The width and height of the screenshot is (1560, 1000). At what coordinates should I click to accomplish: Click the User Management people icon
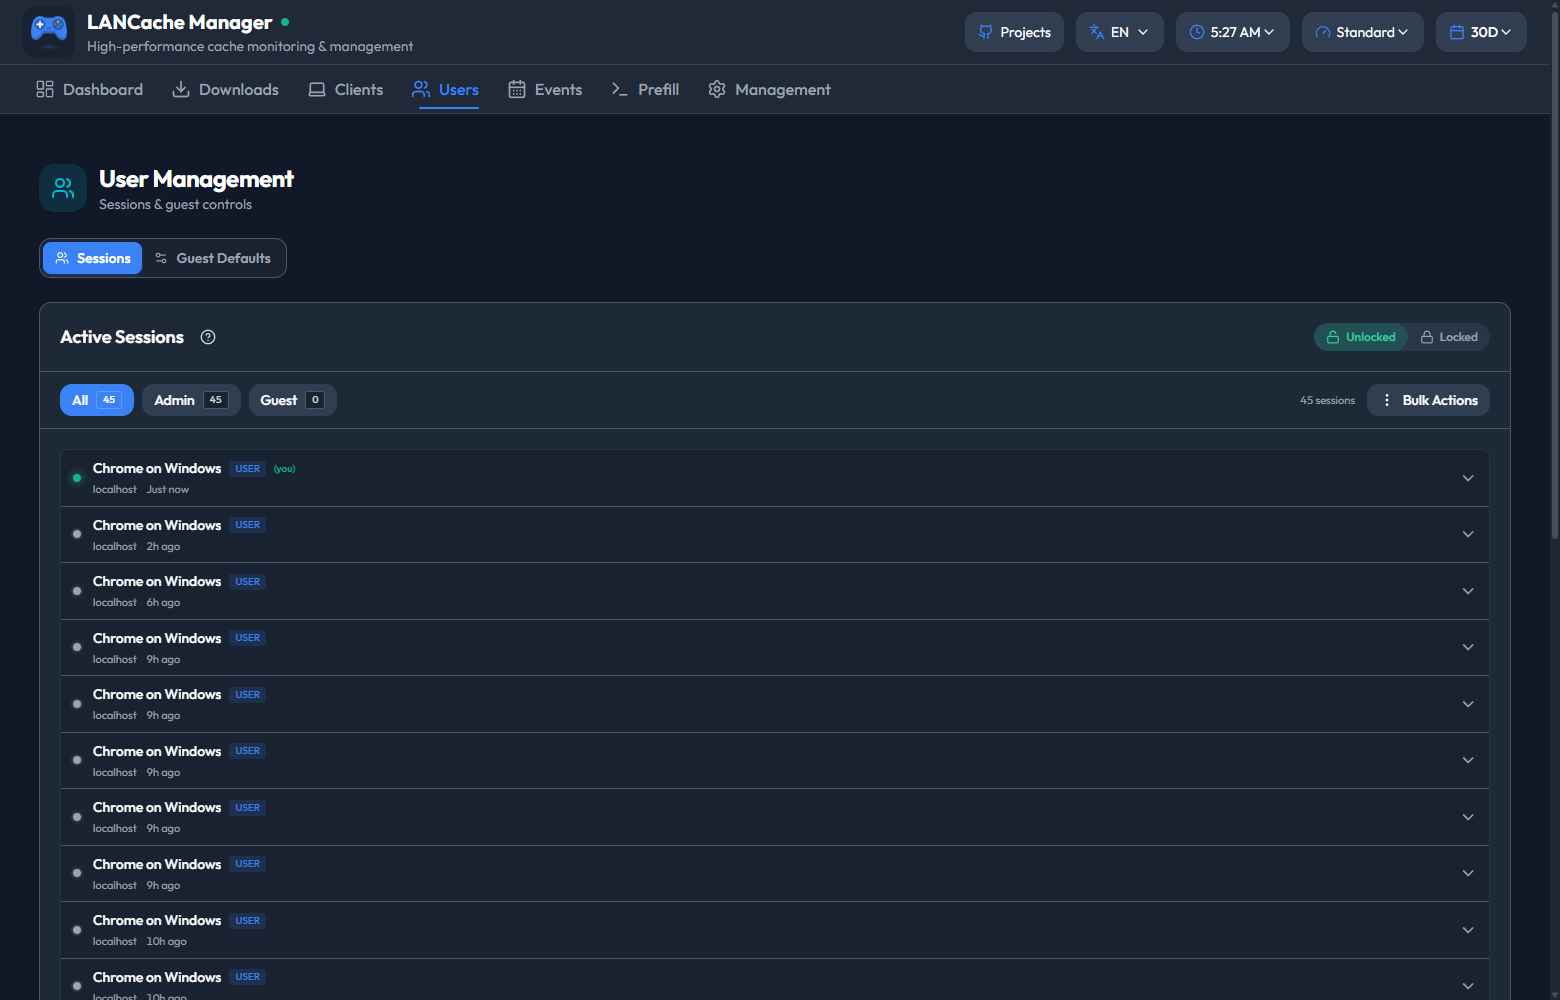(x=63, y=188)
